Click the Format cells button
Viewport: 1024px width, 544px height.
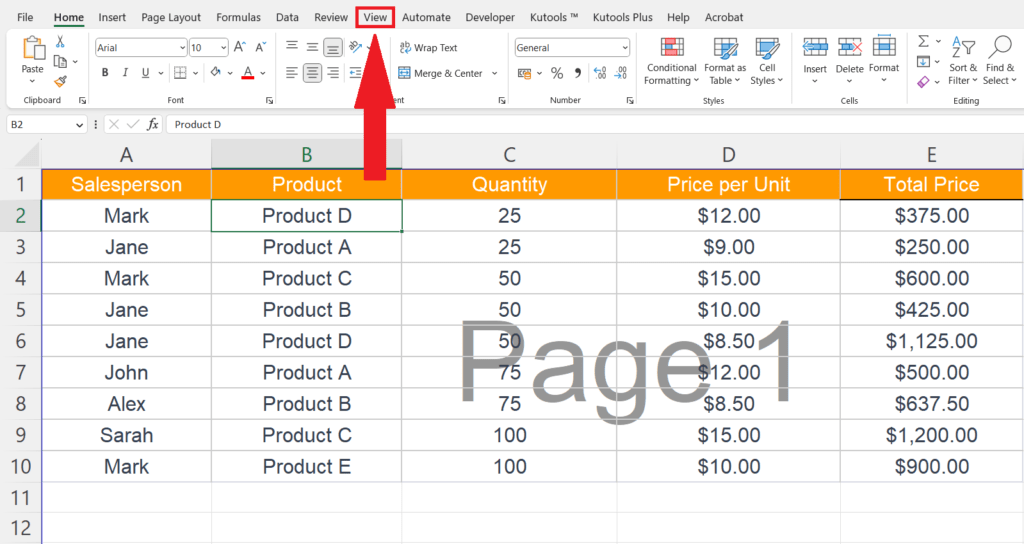click(884, 61)
